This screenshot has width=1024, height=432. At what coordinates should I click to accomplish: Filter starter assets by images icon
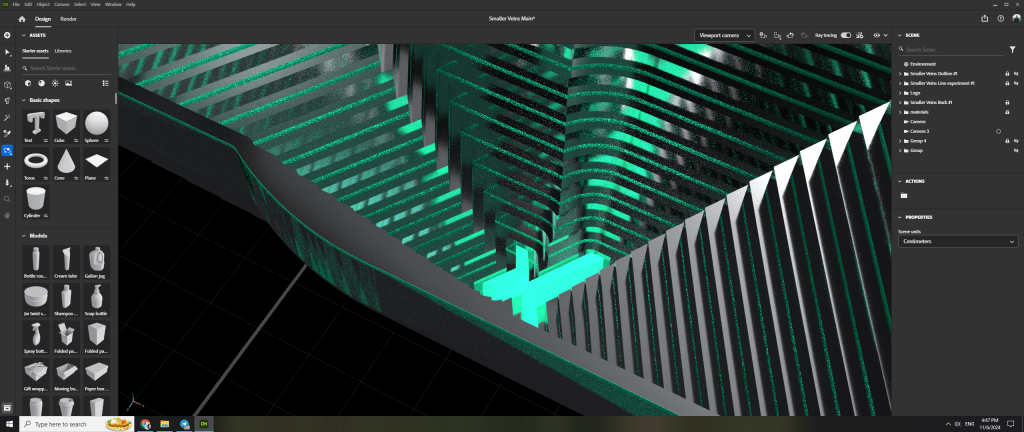pyautogui.click(x=68, y=83)
